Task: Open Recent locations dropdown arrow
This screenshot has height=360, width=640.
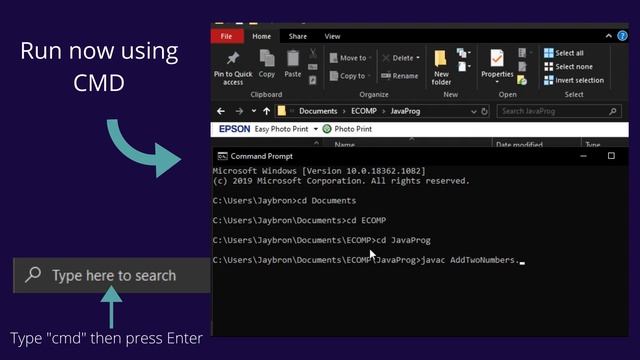Action: coord(253,111)
